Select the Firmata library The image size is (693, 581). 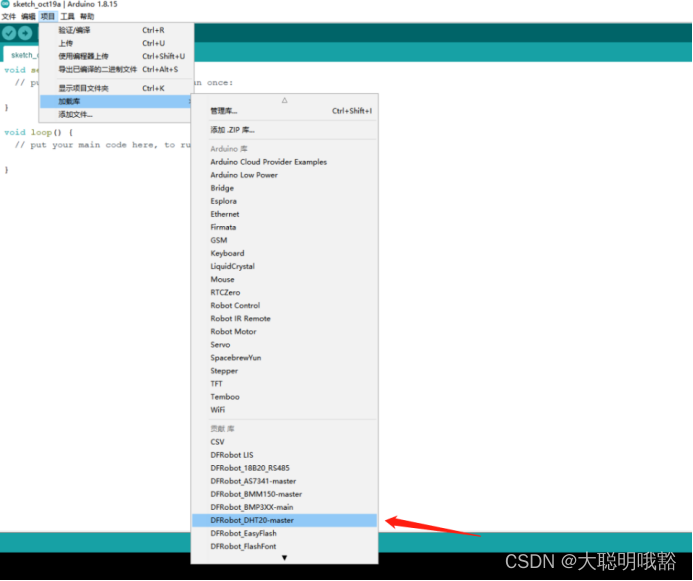[285, 227]
